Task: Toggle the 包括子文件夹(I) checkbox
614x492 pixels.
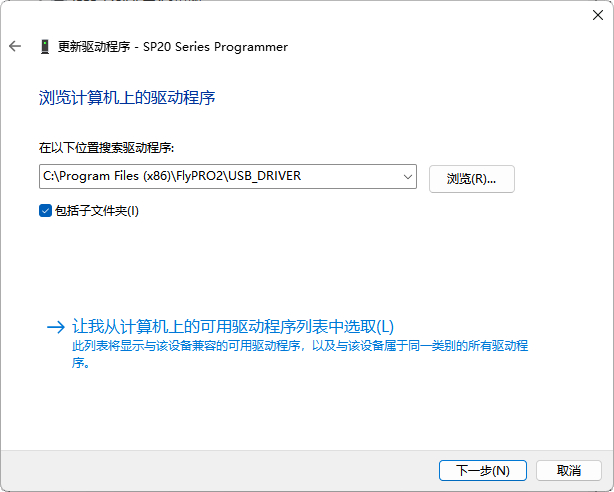Action: tap(45, 211)
